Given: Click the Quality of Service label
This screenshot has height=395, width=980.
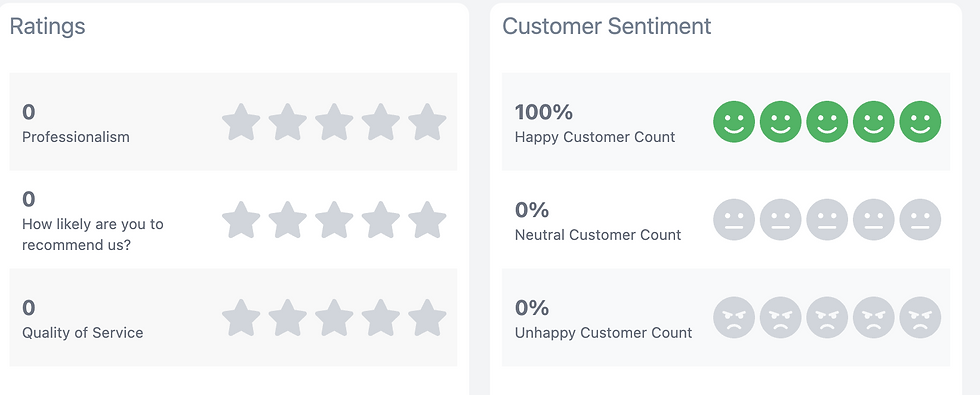Looking at the screenshot, I should click(x=82, y=332).
